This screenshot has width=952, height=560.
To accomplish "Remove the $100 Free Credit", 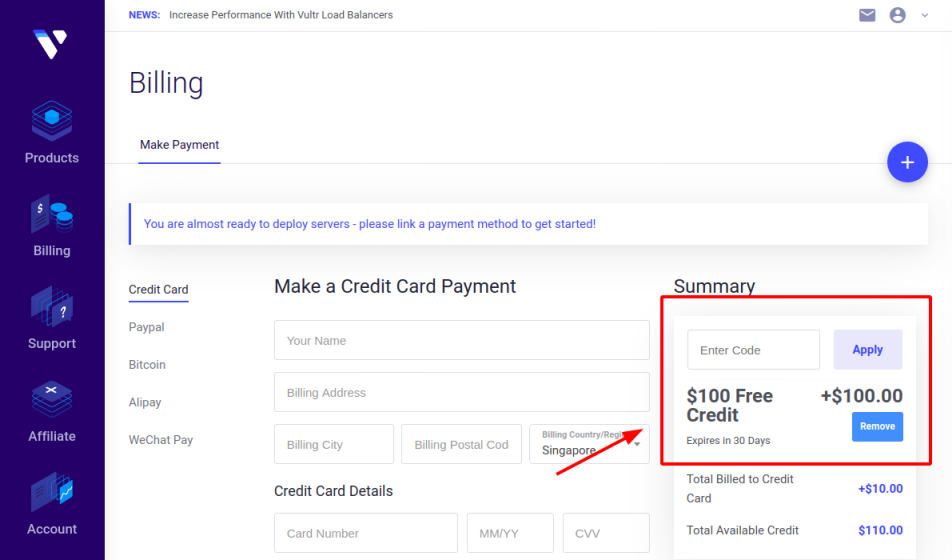I will [877, 426].
